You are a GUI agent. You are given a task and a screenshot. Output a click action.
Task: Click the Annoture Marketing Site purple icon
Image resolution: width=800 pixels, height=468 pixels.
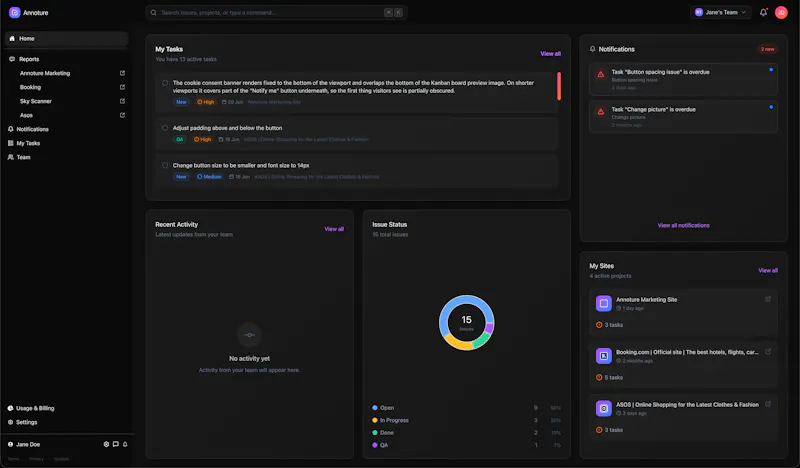click(x=604, y=303)
